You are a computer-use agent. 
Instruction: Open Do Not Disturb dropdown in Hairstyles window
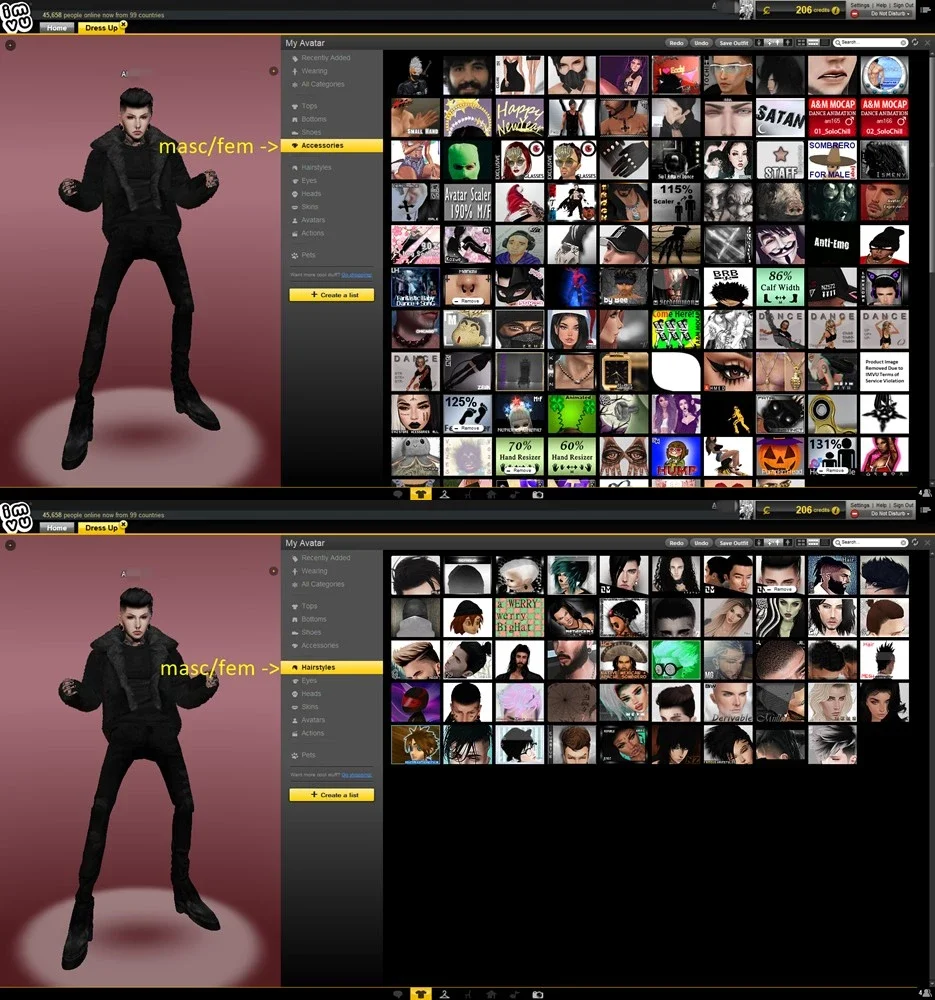click(x=889, y=513)
